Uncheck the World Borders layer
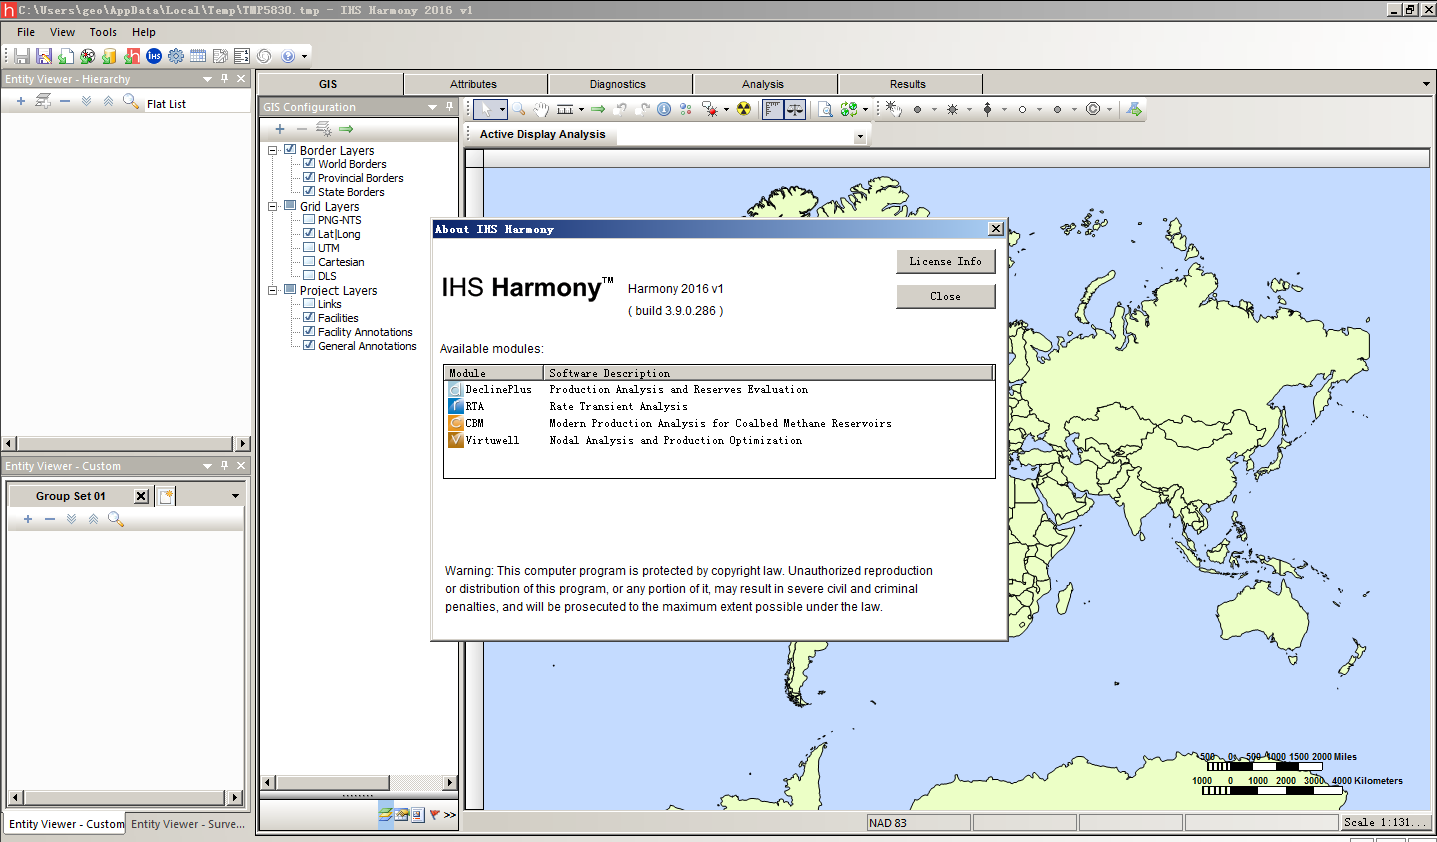1437x842 pixels. [309, 163]
